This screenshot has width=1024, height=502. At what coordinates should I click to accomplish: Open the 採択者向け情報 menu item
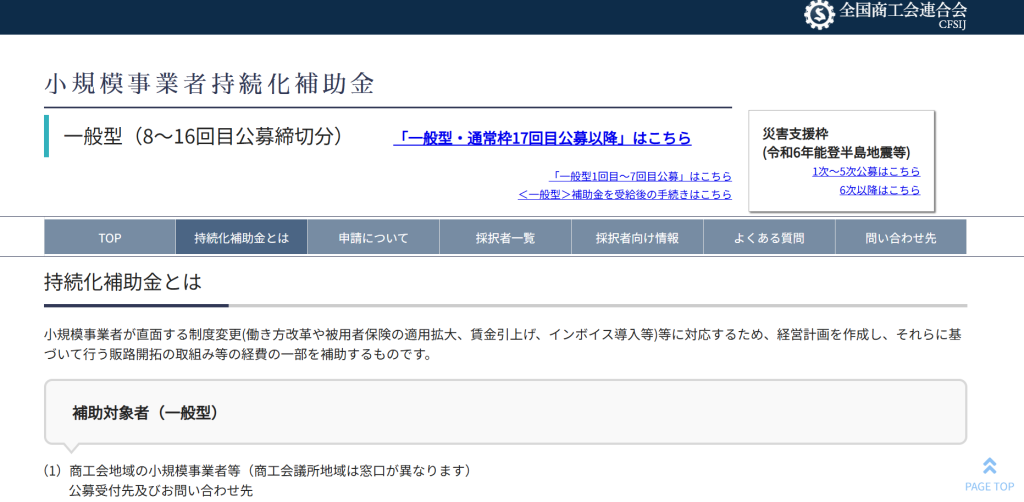637,238
